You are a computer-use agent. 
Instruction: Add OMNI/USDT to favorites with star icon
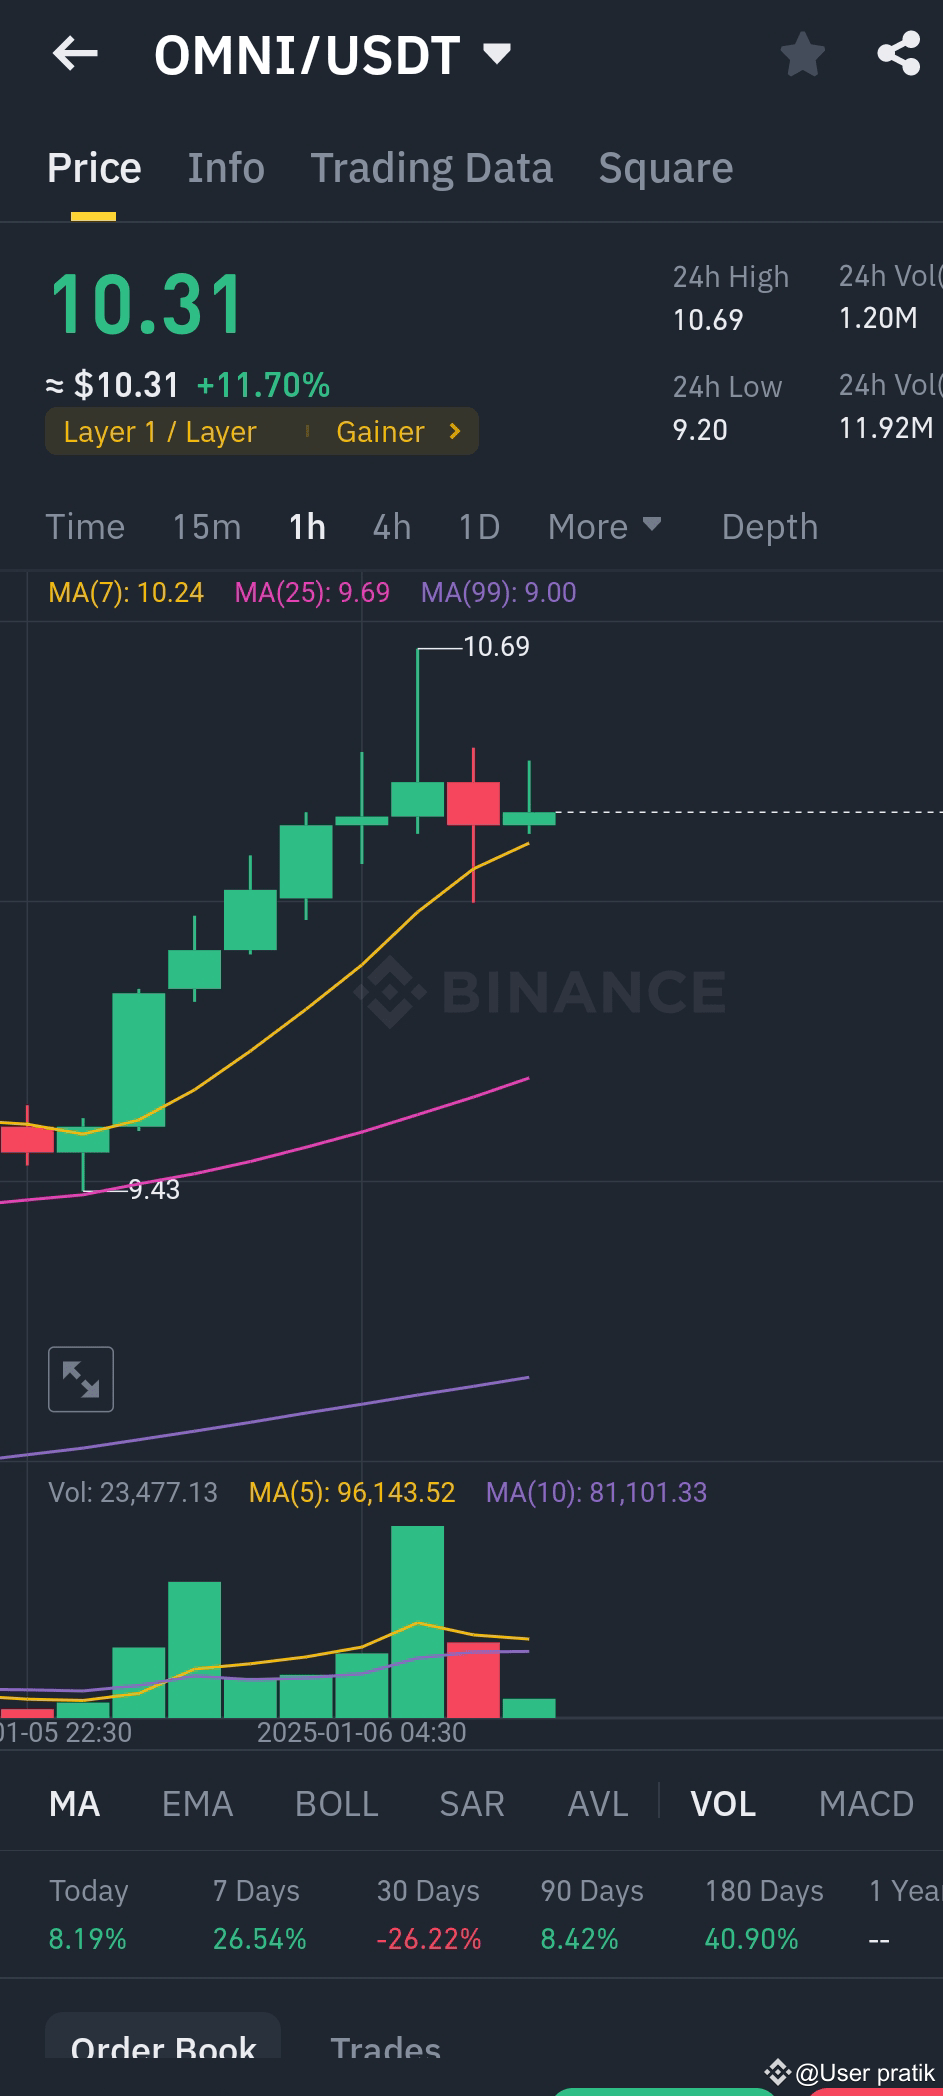coord(802,54)
